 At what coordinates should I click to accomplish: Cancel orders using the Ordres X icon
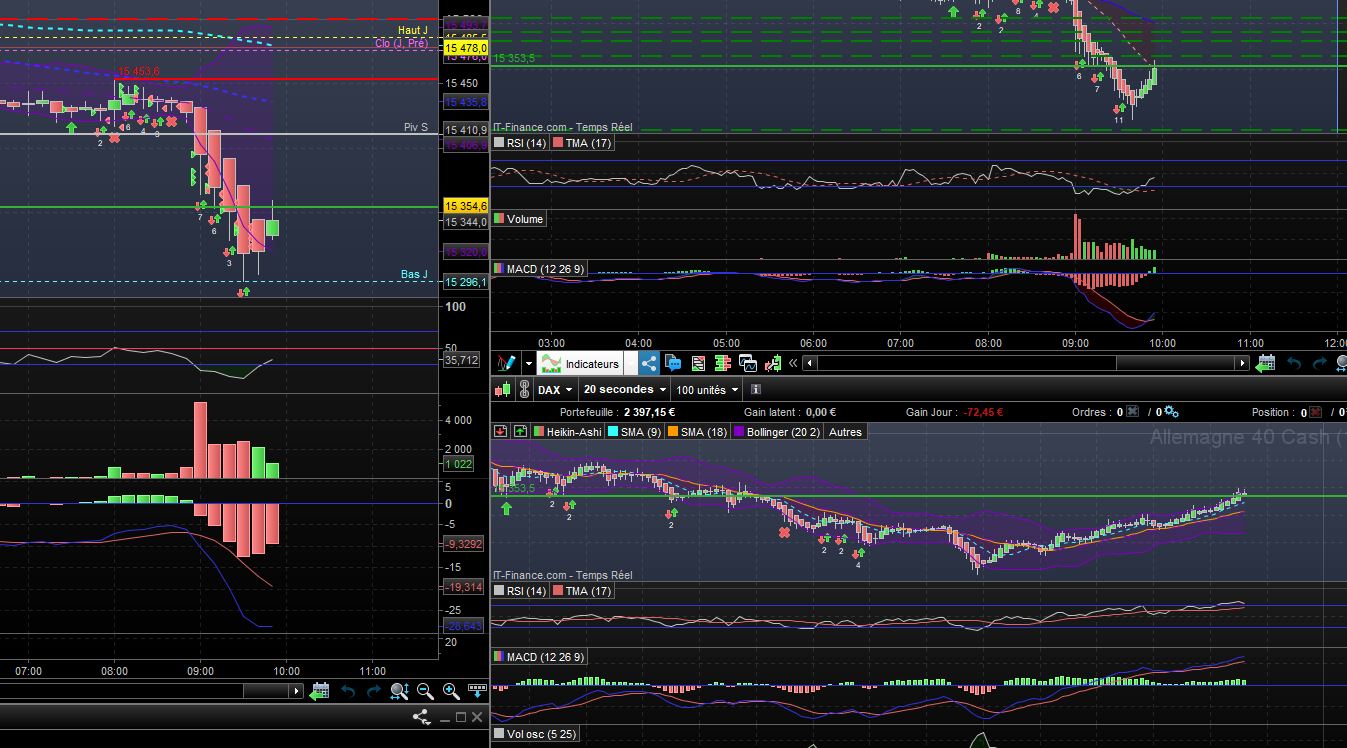(1133, 412)
